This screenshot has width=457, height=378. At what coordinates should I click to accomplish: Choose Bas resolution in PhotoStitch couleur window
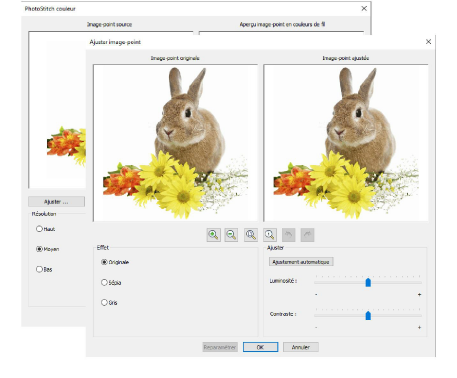[39, 269]
